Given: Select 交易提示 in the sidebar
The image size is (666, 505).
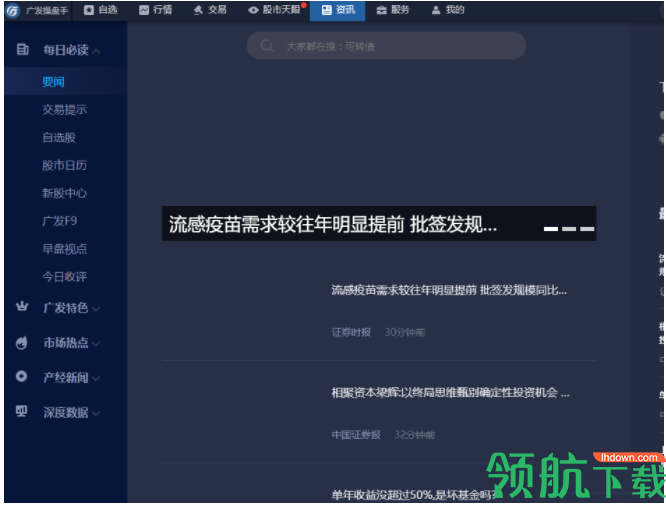Looking at the screenshot, I should click(65, 110).
